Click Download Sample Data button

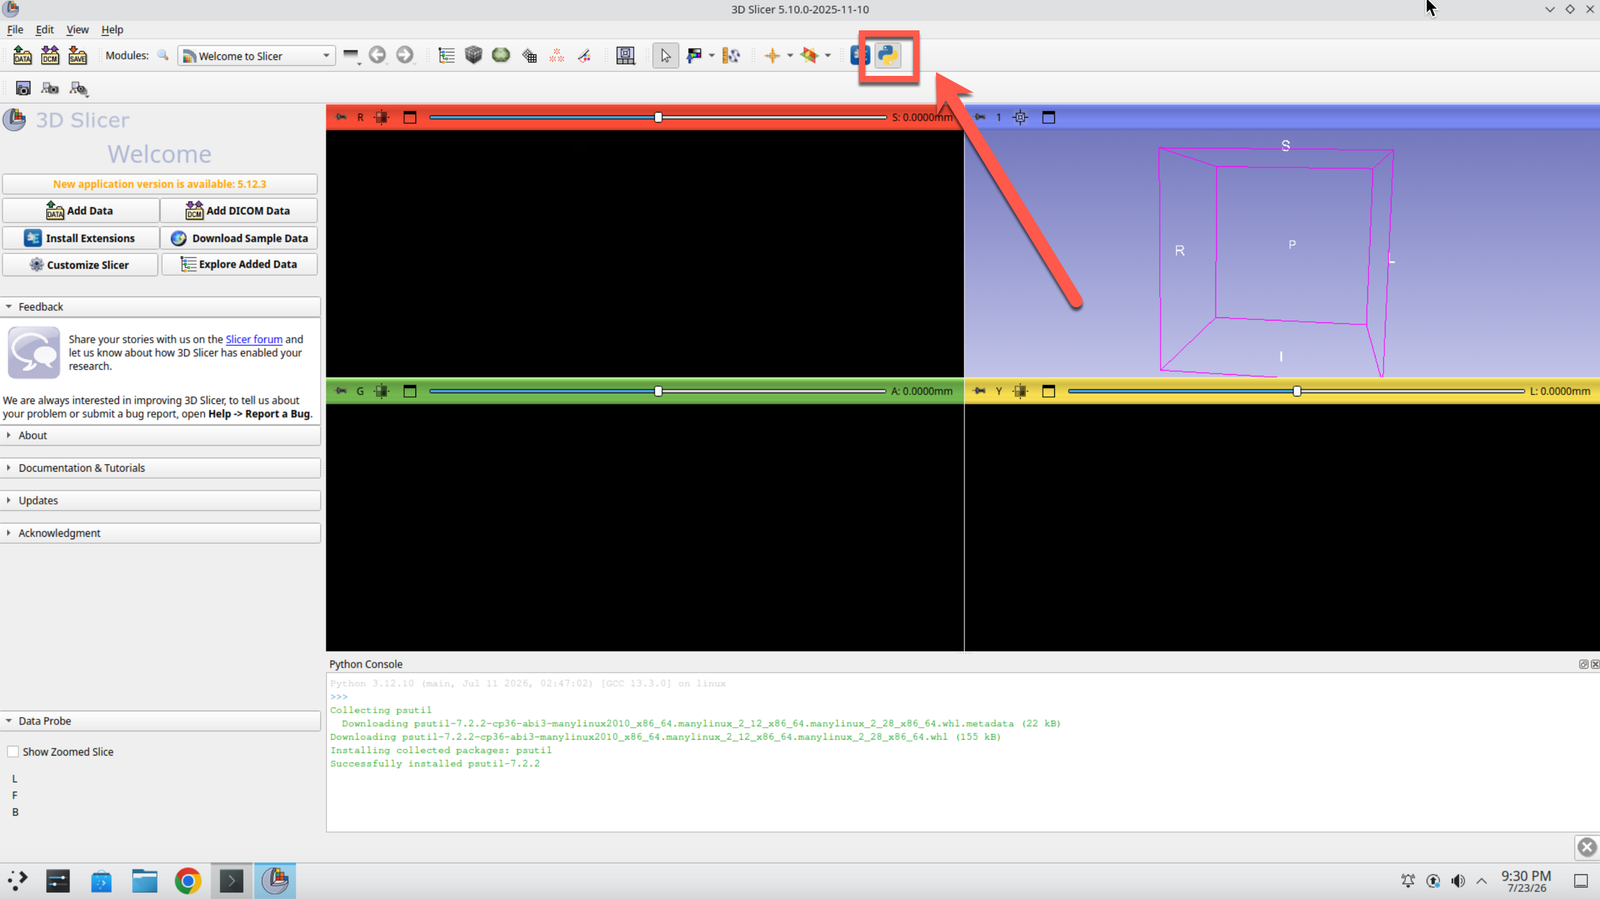[x=239, y=238]
